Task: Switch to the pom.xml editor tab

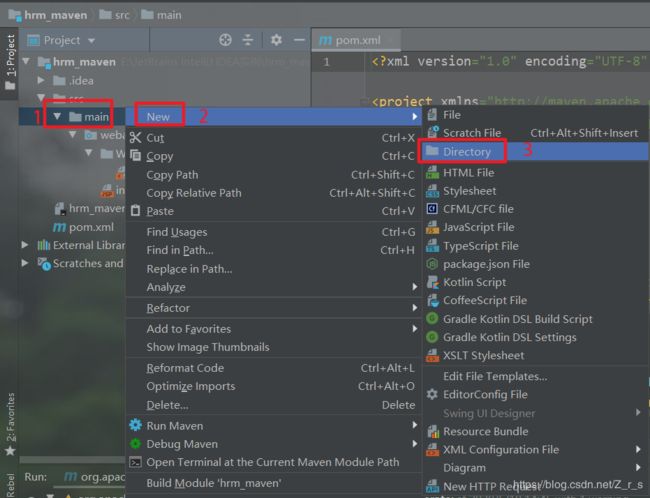Action: point(356,40)
